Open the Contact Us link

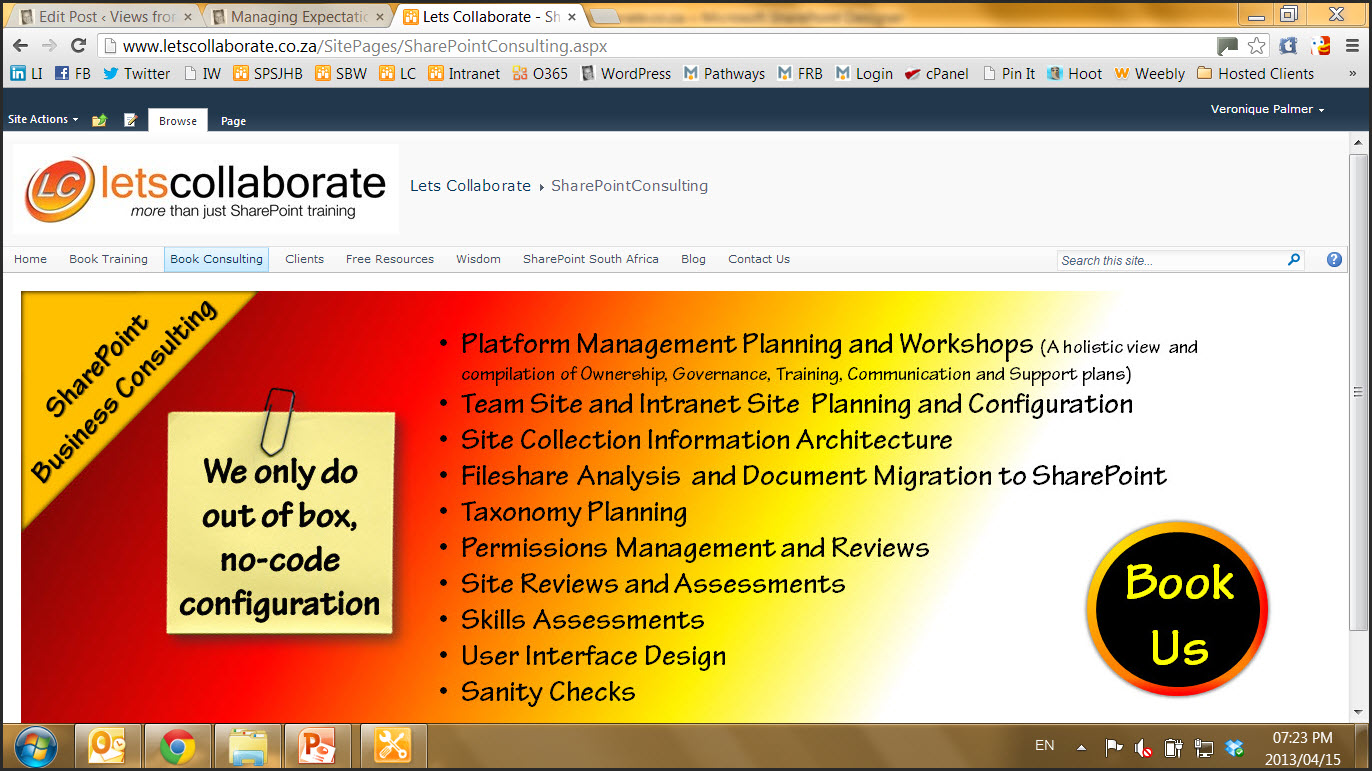pos(758,259)
